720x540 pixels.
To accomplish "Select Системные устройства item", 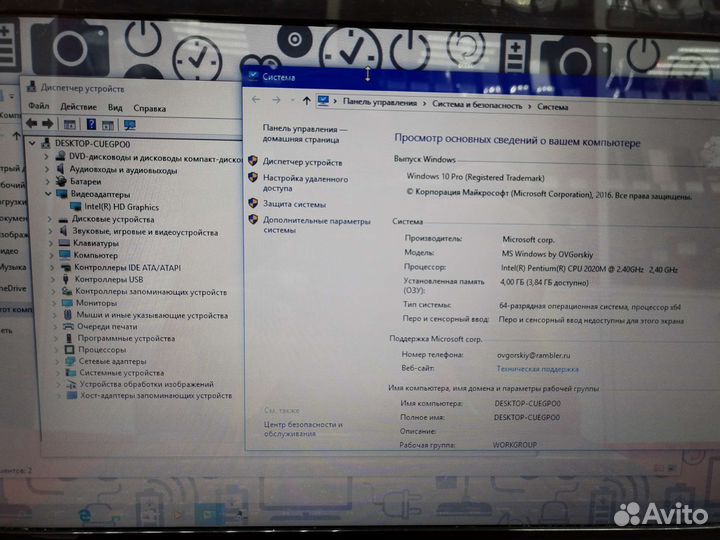I will [122, 373].
